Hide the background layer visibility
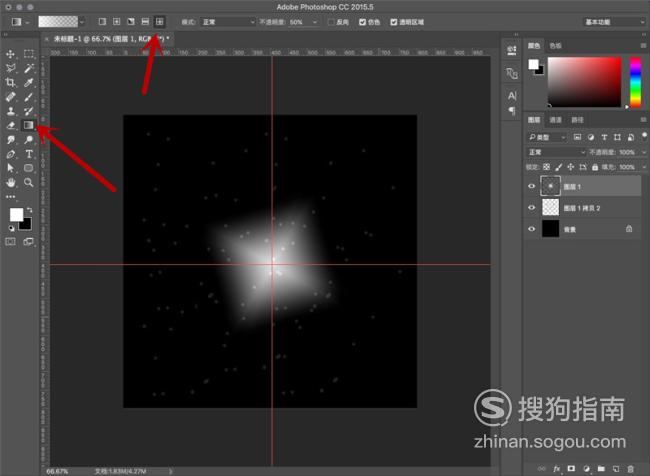The height and width of the screenshot is (476, 650). coord(531,229)
